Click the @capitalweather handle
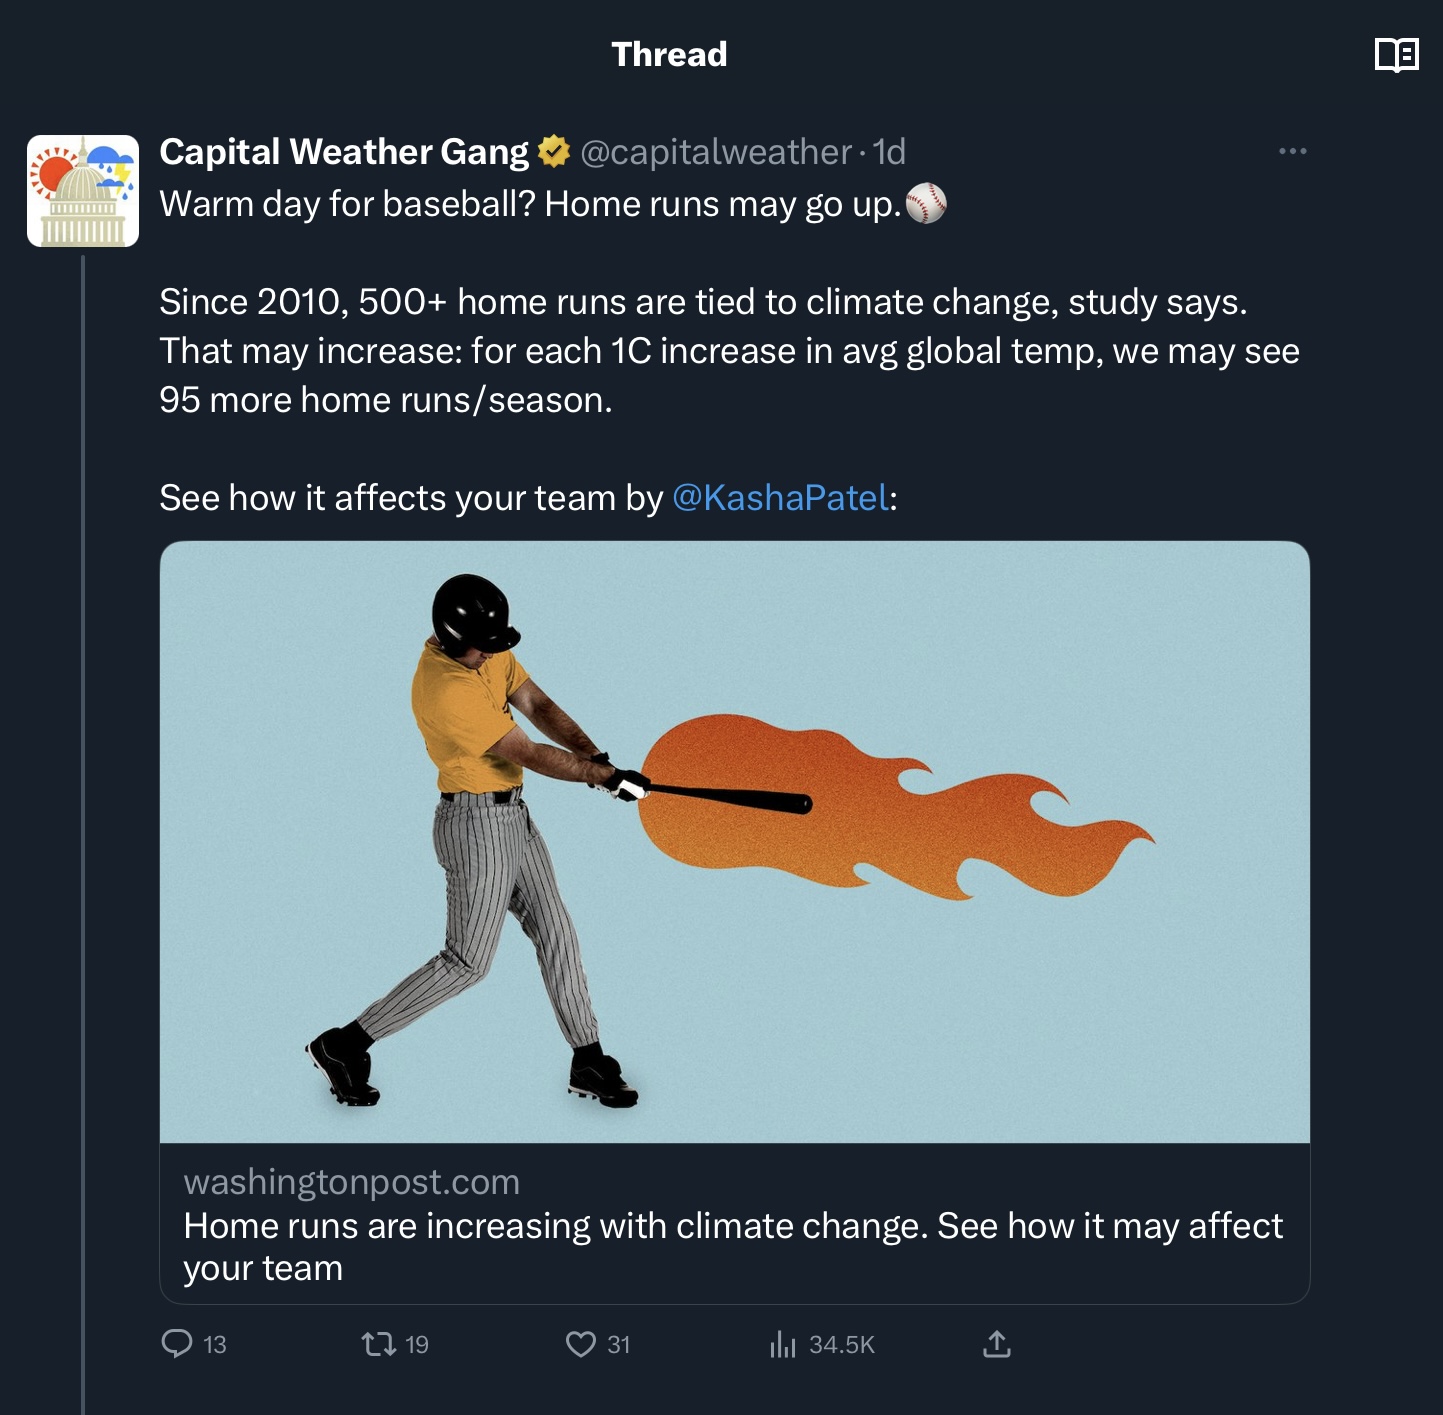 click(x=715, y=152)
